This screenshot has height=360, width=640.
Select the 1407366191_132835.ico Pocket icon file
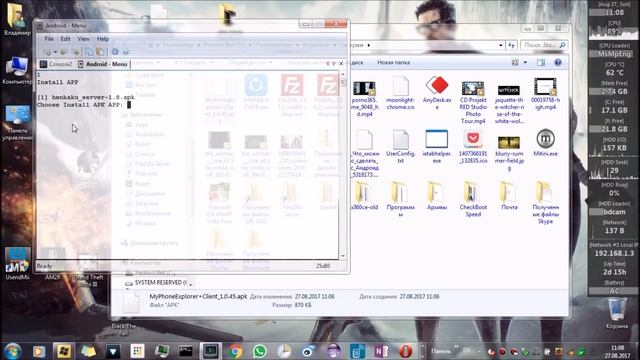[473, 147]
